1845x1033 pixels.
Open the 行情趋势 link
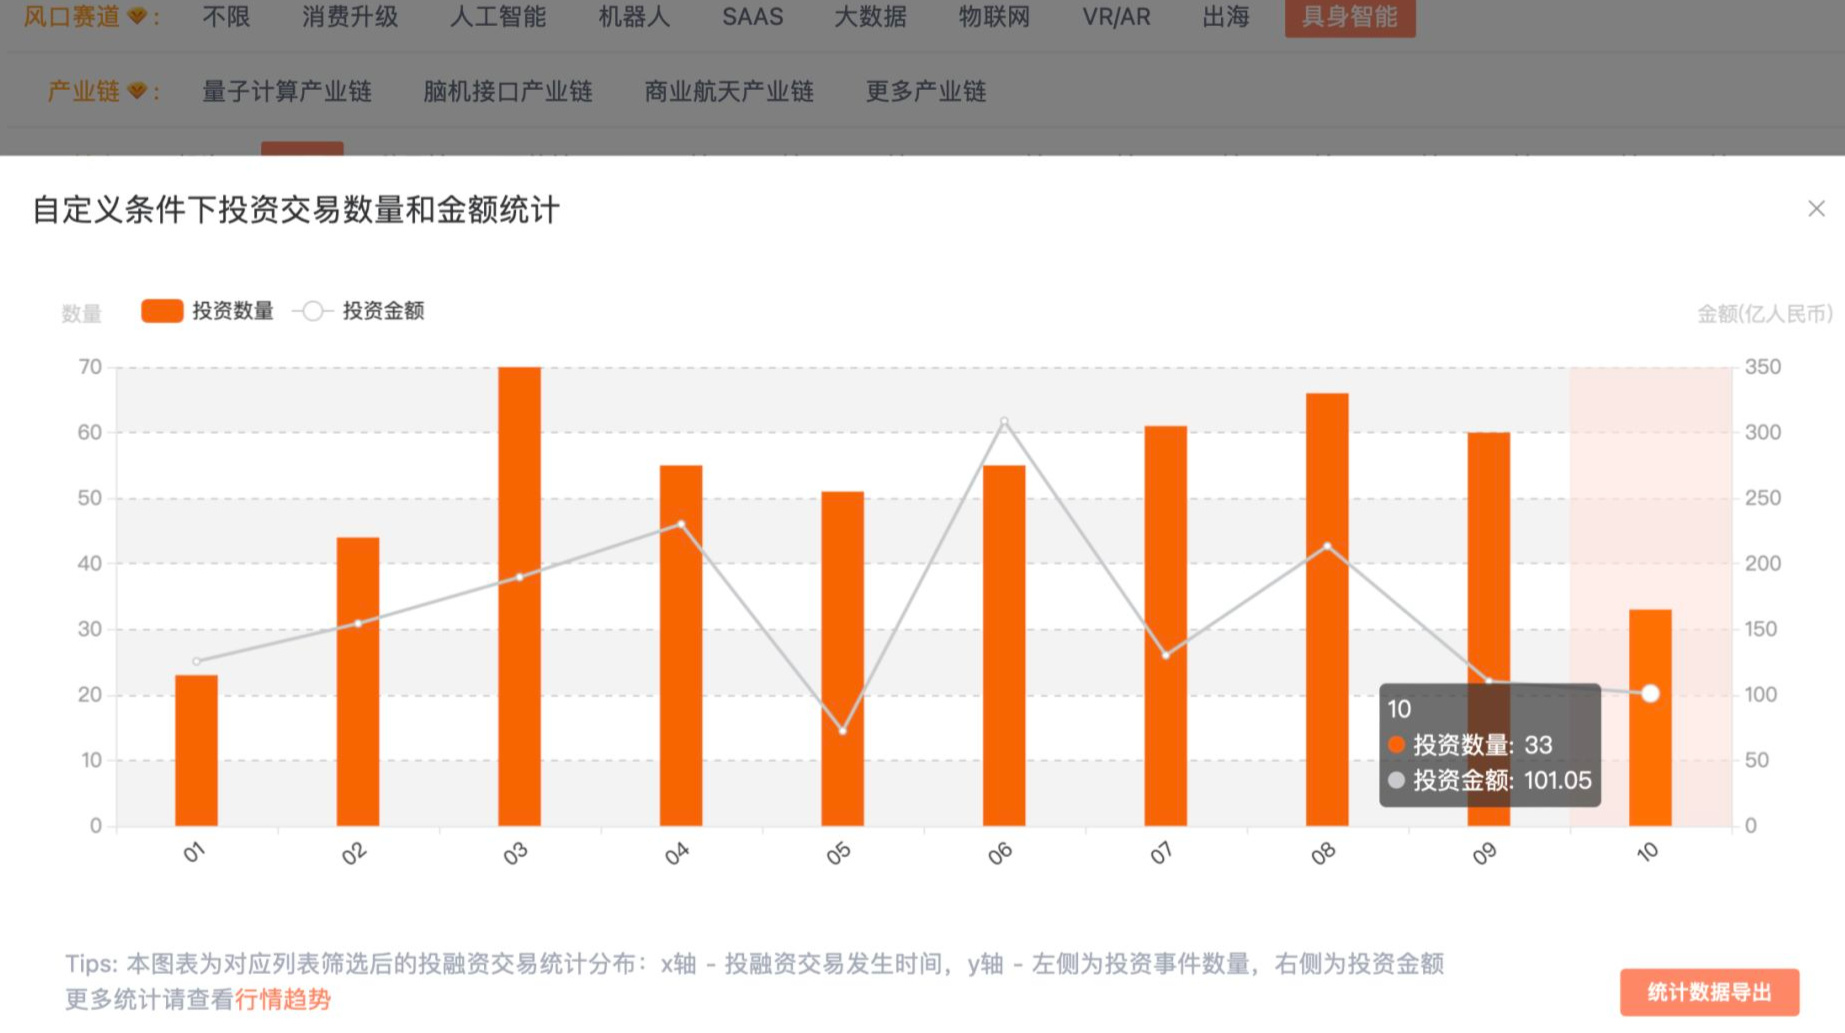pos(282,999)
